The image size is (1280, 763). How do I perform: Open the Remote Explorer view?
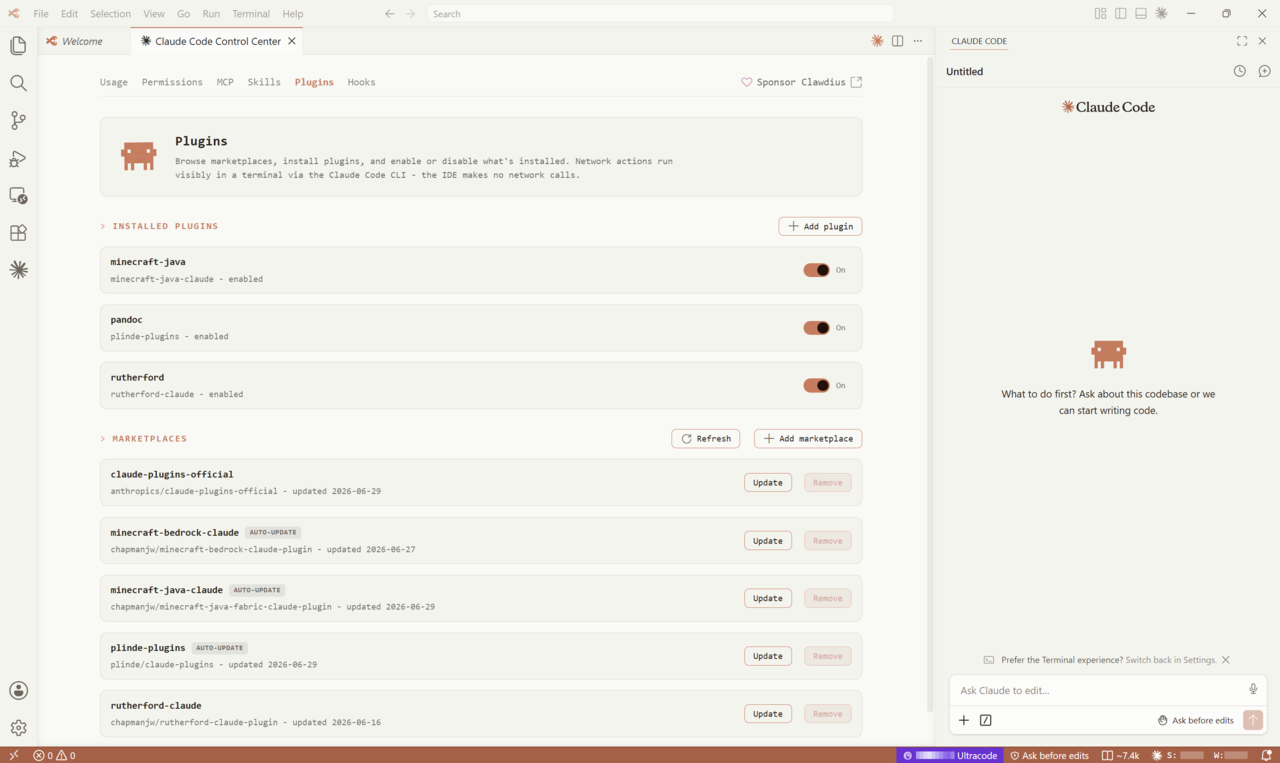(x=18, y=195)
